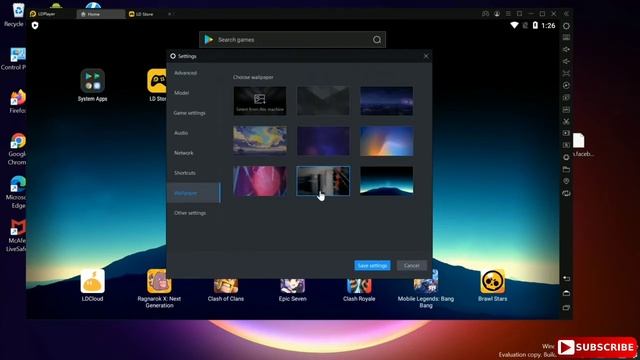Image resolution: width=640 pixels, height=360 pixels.
Task: Switch to the Home tab
Action: (100, 14)
